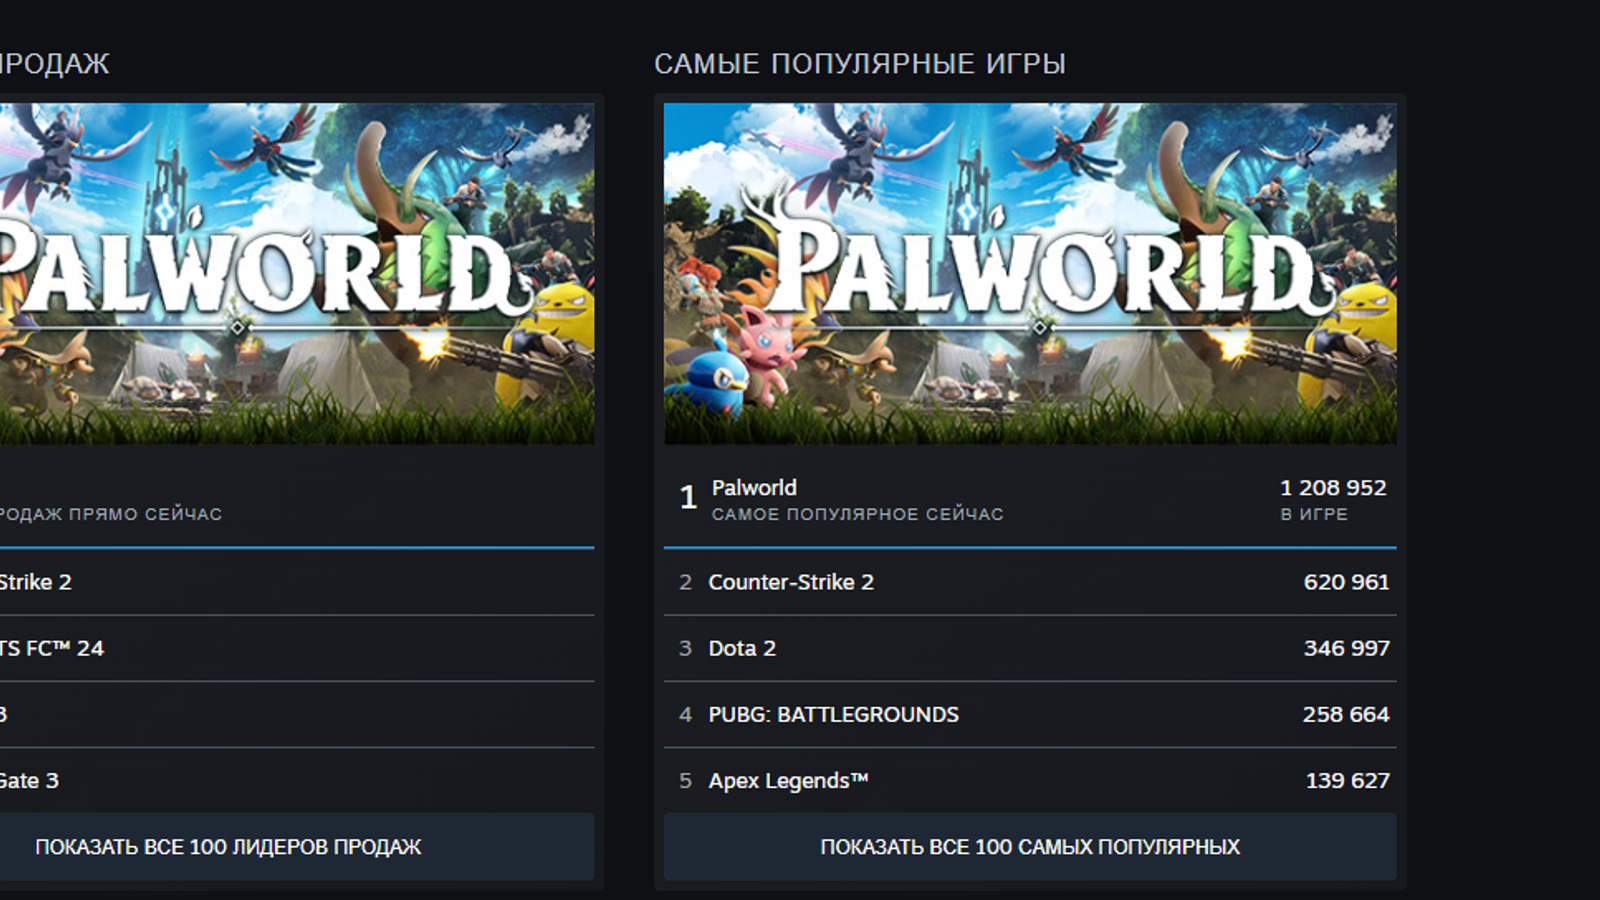Show all 100 most played games
The width and height of the screenshot is (1600, 900).
(x=1030, y=847)
